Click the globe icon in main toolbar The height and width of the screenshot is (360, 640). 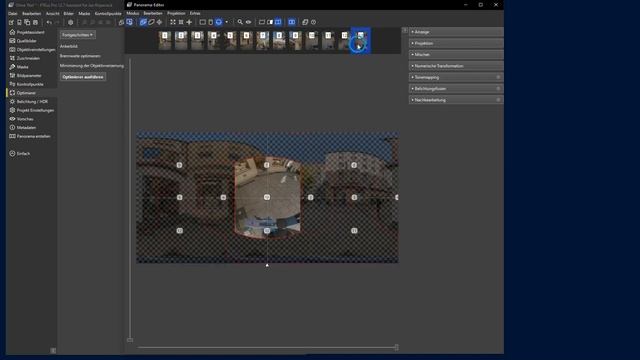pos(71,22)
